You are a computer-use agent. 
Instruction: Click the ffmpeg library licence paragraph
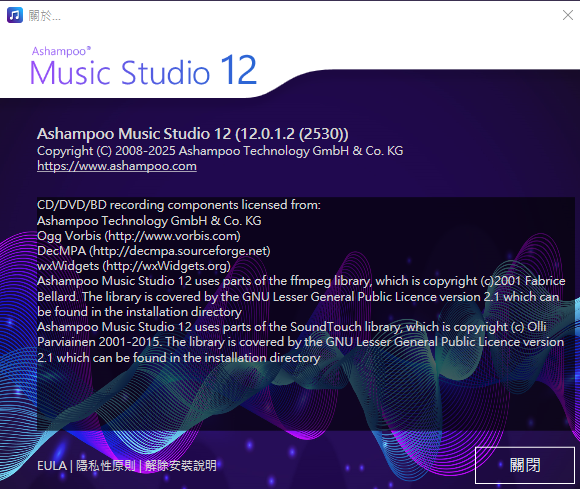click(x=301, y=297)
